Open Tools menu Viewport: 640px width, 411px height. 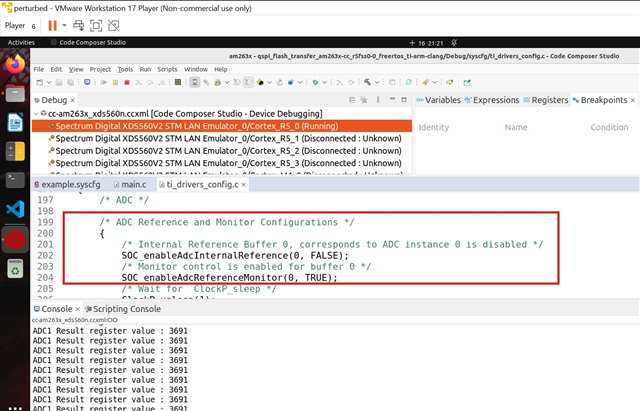pyautogui.click(x=125, y=69)
